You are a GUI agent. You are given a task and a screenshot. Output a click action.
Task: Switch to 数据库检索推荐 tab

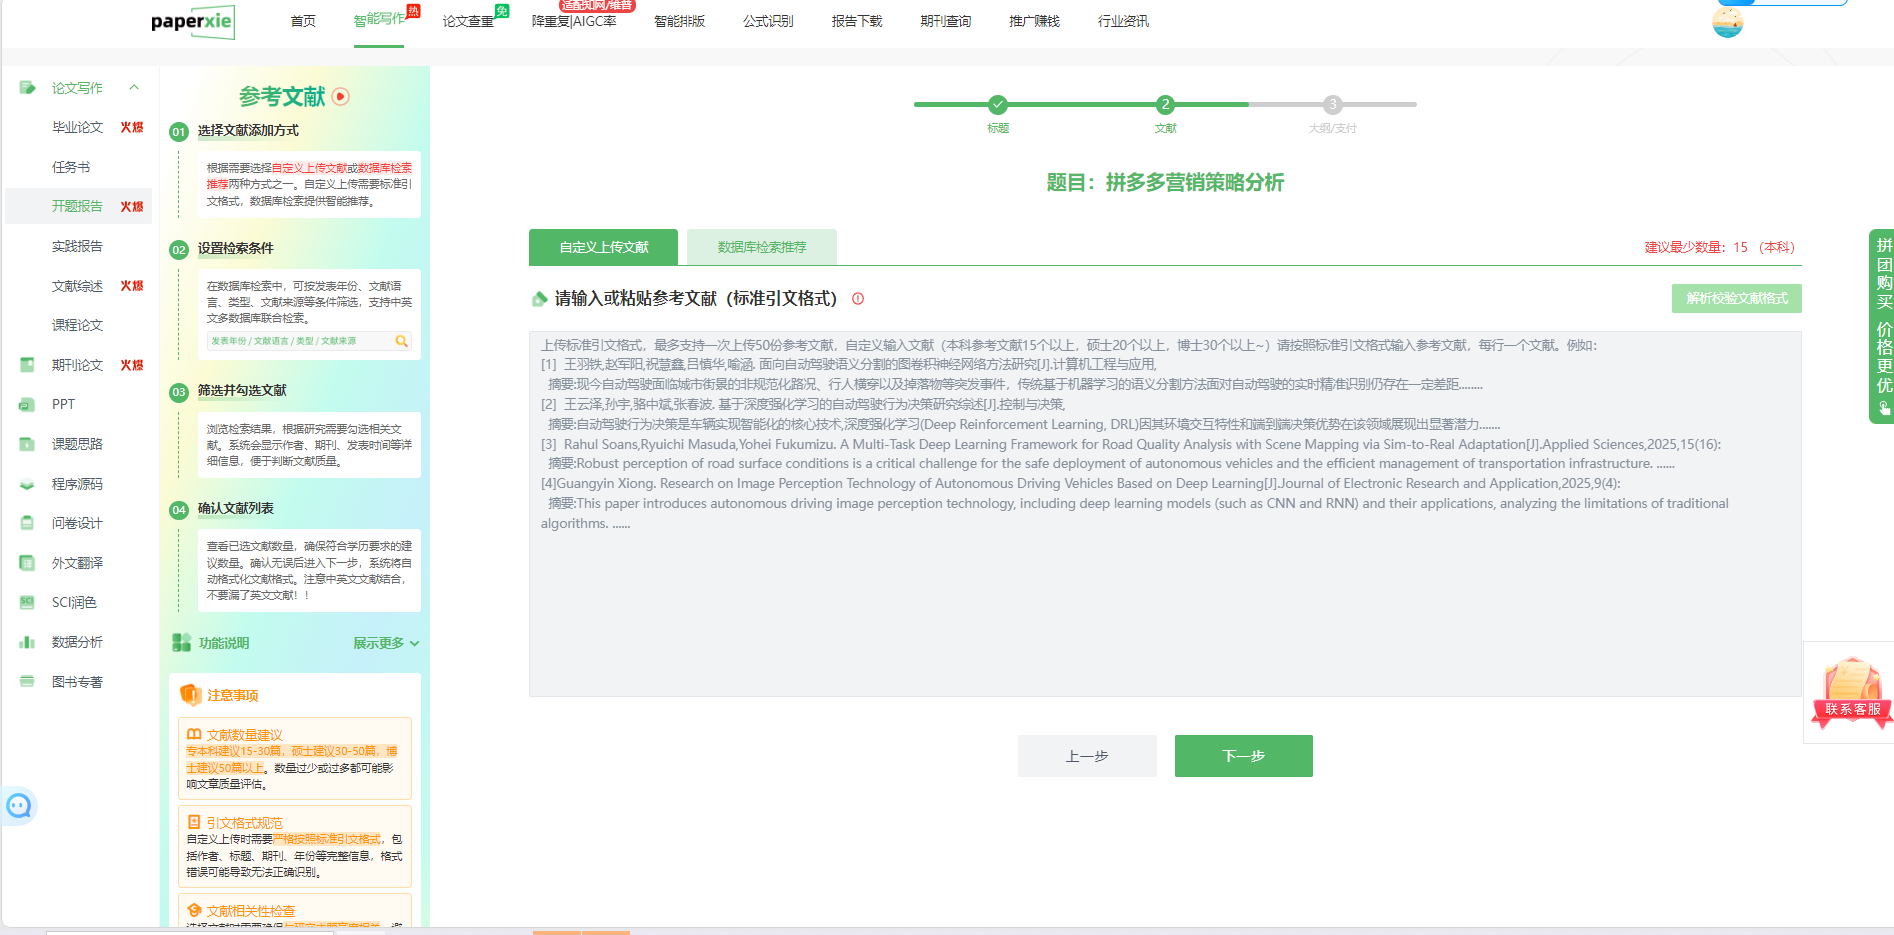(761, 247)
